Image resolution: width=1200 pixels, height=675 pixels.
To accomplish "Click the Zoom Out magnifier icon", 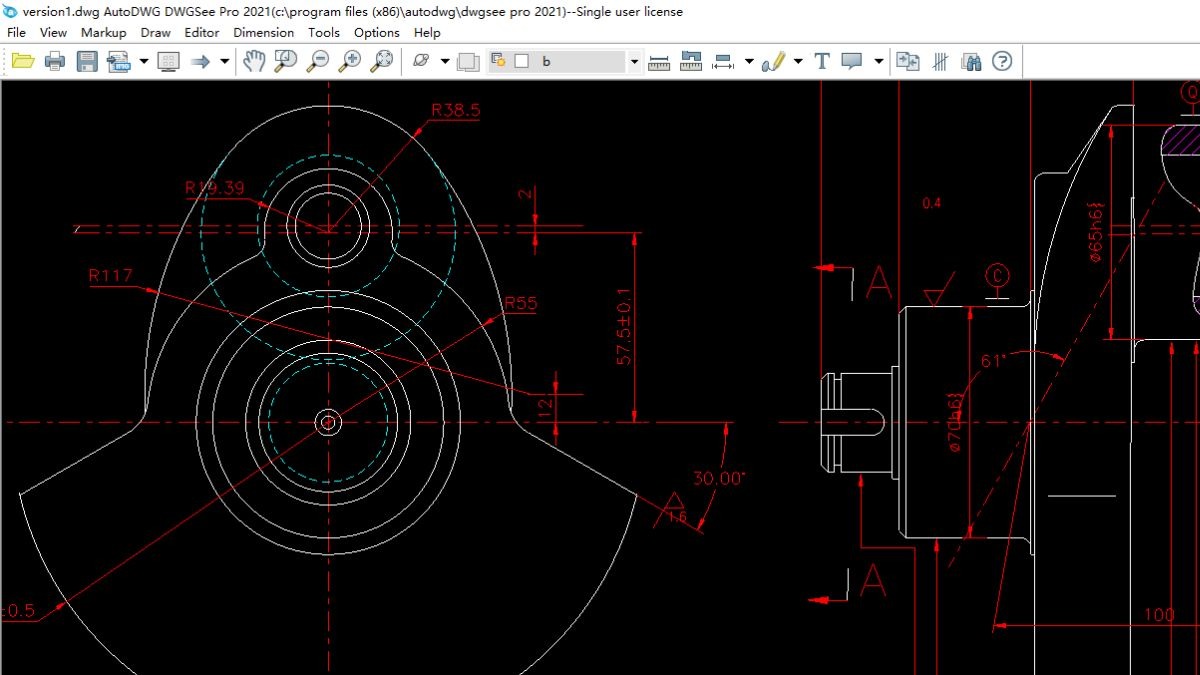I will pos(317,61).
